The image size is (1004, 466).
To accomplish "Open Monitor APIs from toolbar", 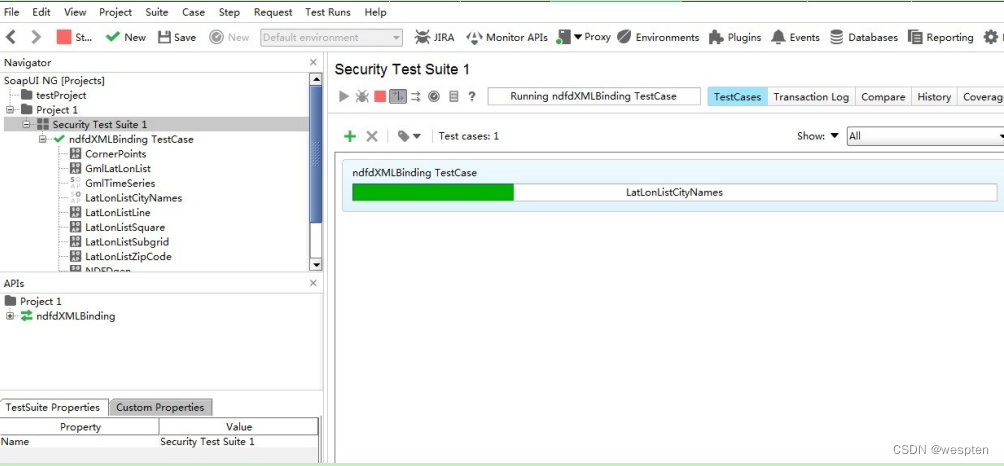I will click(x=507, y=37).
